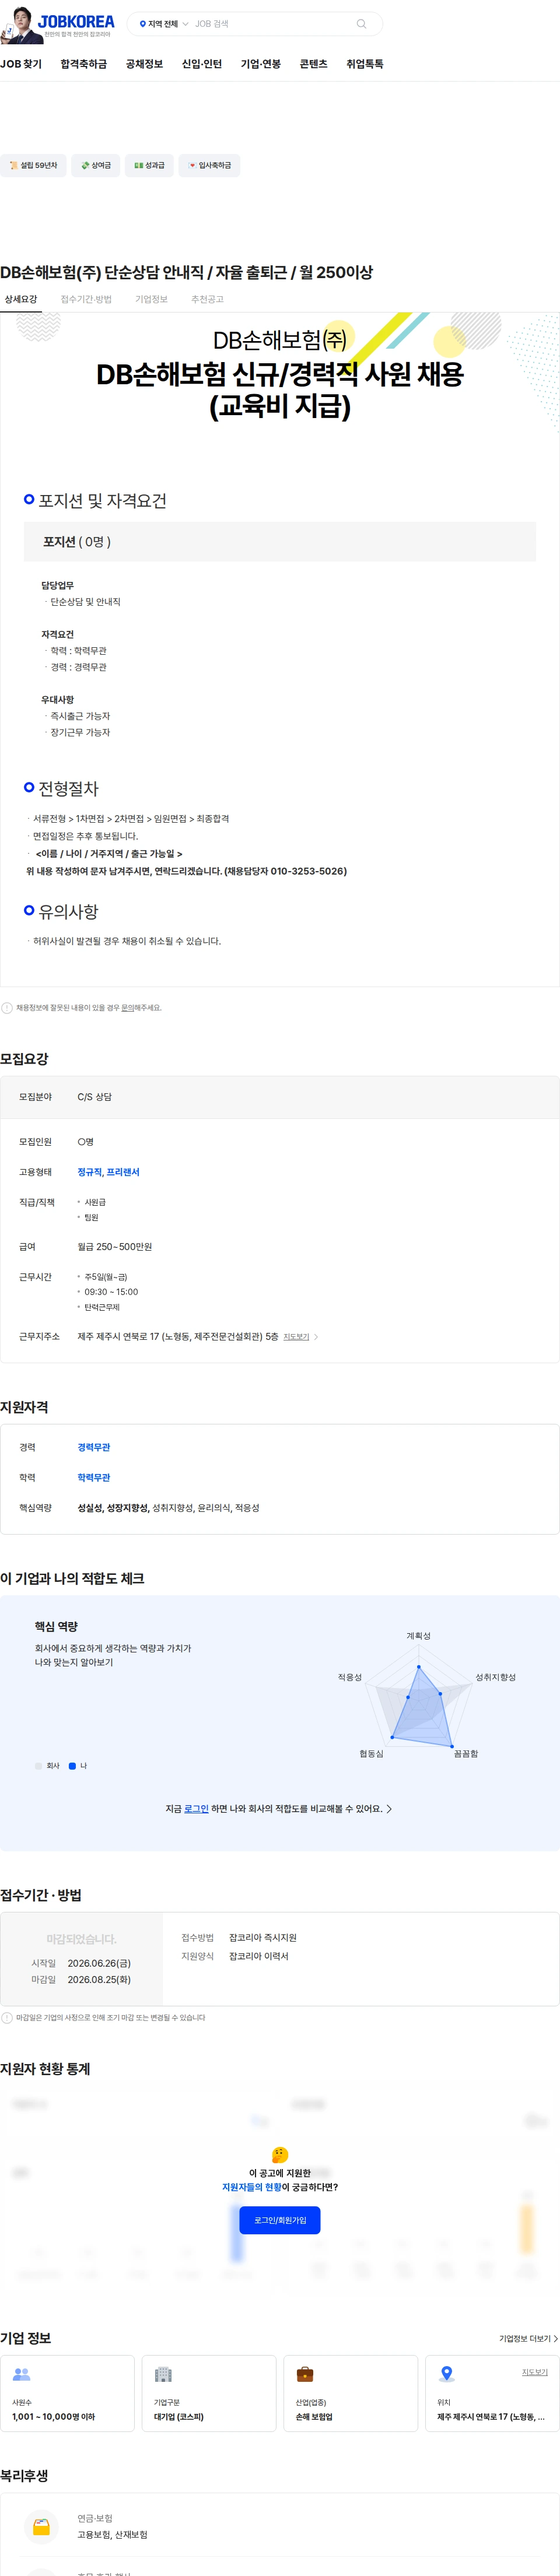
Task: Click the 대기업 (코스피) text
Action: pos(179,2417)
